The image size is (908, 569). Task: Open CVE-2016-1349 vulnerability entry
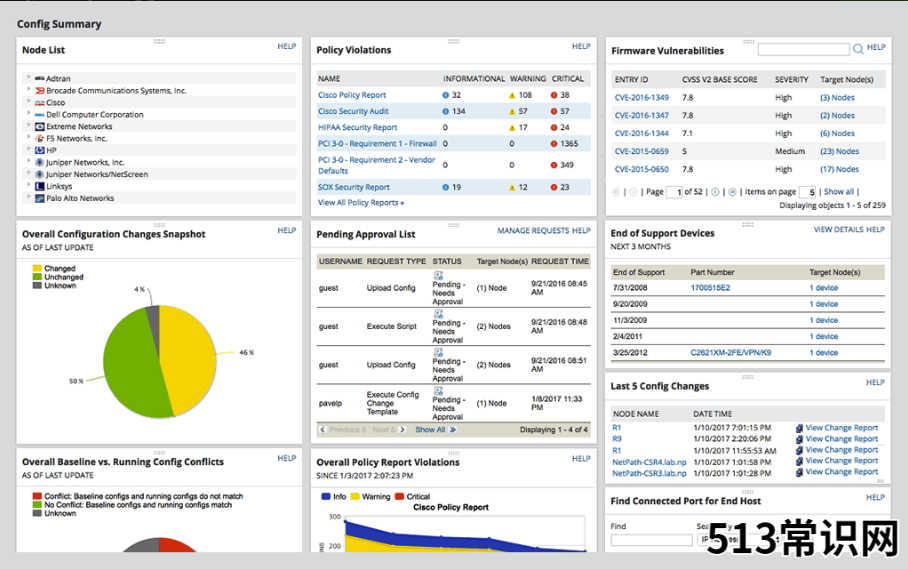click(642, 98)
